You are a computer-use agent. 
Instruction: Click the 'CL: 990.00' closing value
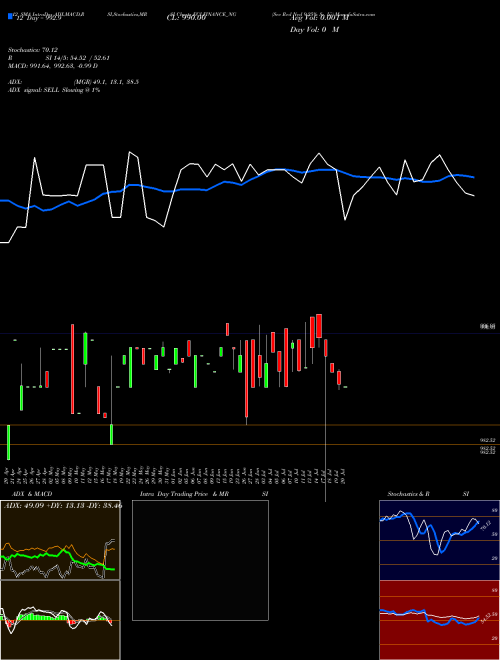point(186,18)
